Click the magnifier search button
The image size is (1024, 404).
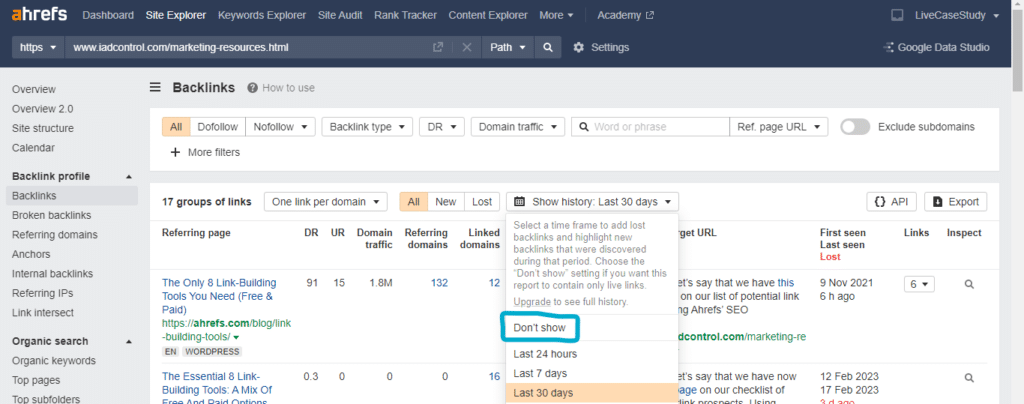tap(548, 47)
